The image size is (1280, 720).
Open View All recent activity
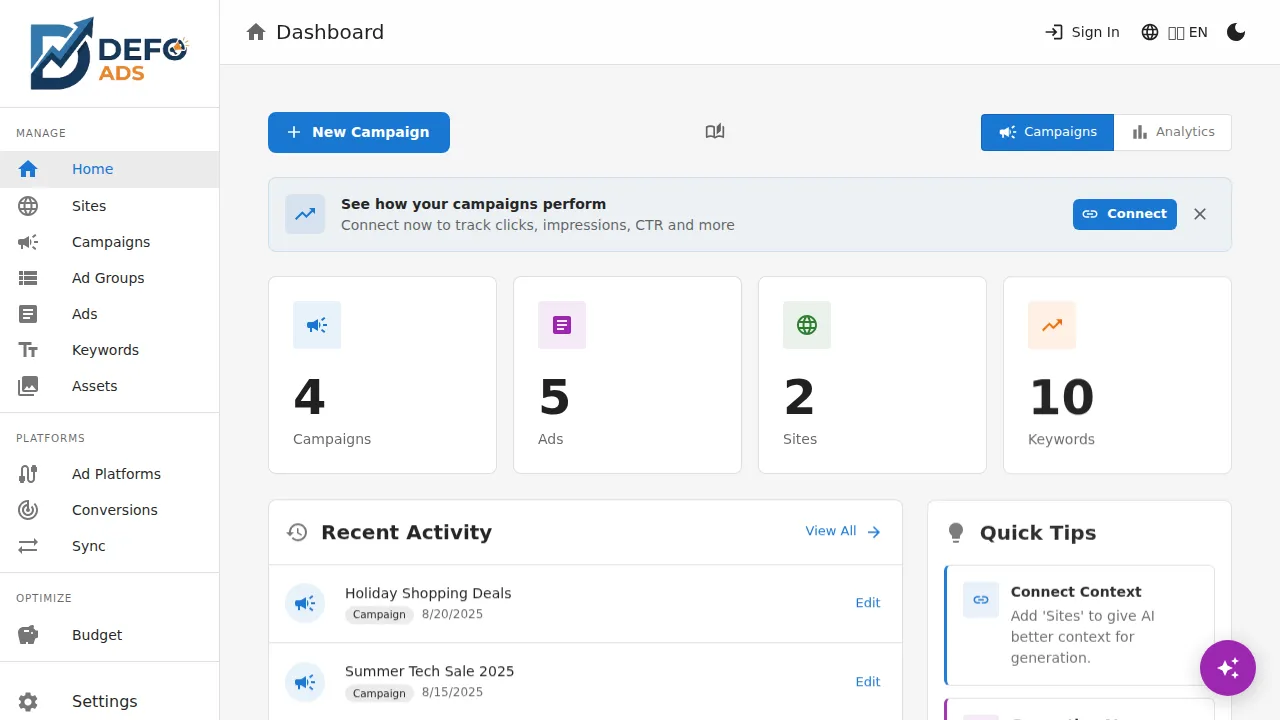click(x=843, y=531)
